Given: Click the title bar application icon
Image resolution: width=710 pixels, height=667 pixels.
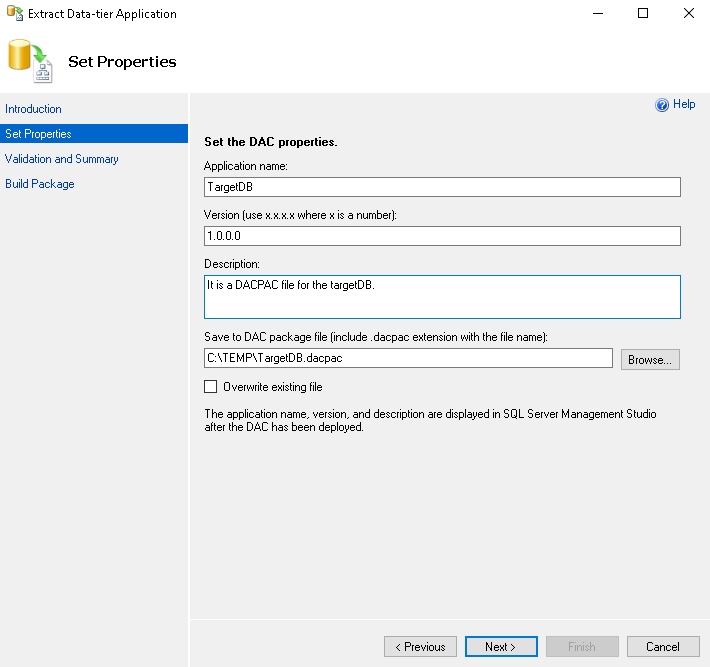Looking at the screenshot, I should [x=14, y=14].
